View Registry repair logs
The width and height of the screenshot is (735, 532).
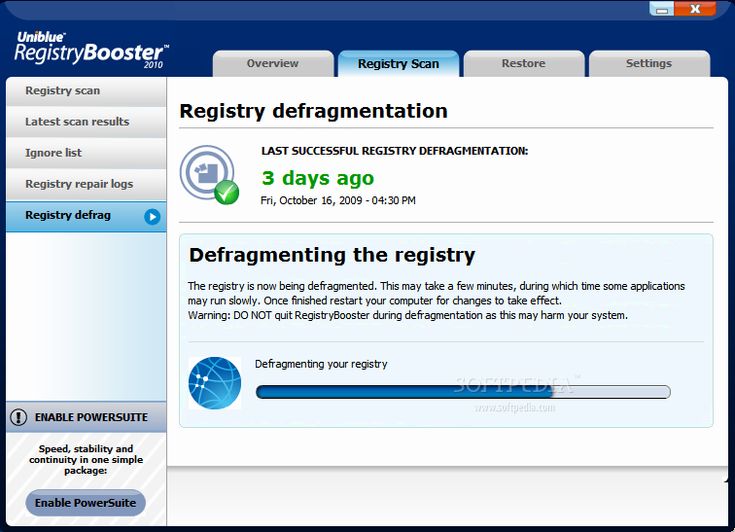tap(86, 184)
